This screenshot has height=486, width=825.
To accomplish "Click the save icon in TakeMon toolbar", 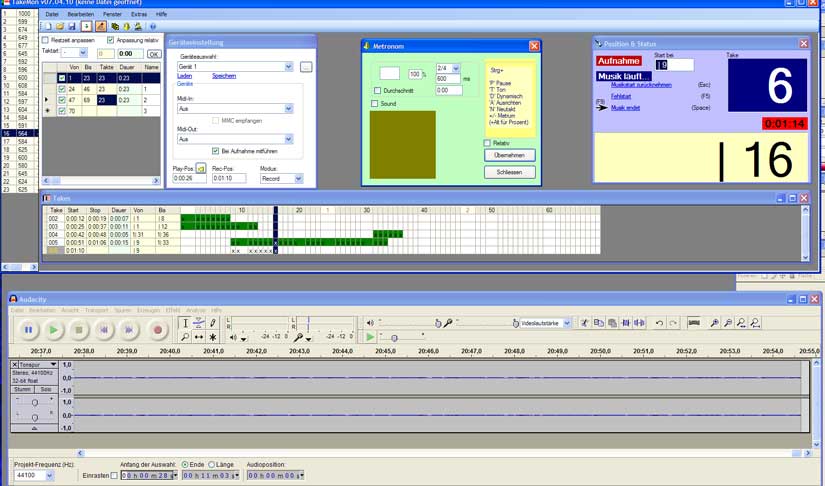I will coord(73,26).
